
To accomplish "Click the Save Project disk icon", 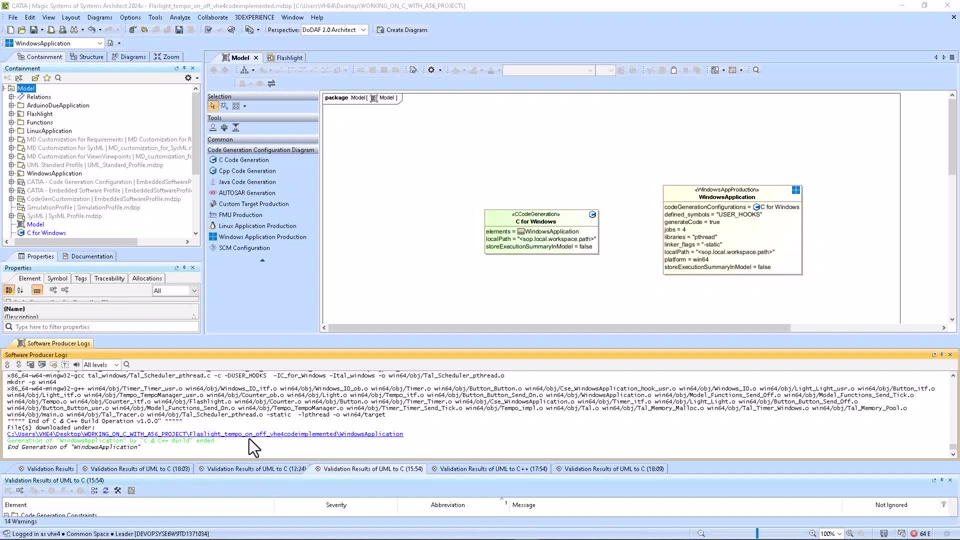I will click(x=34, y=29).
